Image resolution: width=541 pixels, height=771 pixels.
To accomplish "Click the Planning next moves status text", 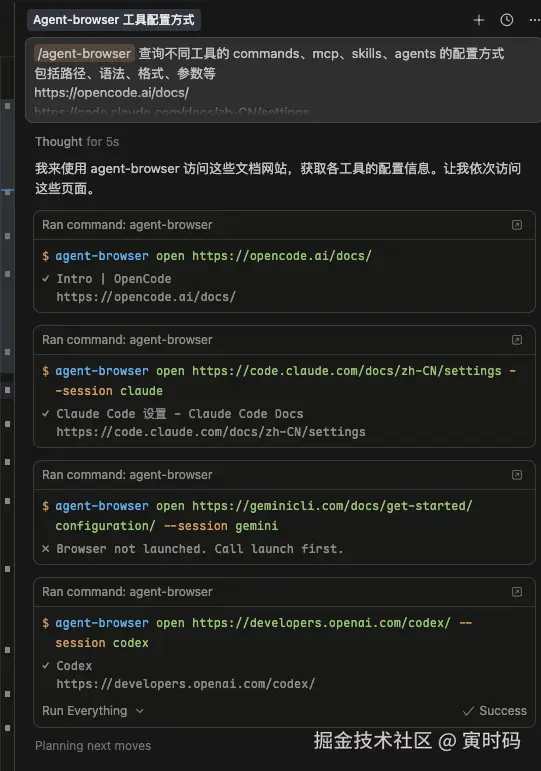I will pos(93,745).
